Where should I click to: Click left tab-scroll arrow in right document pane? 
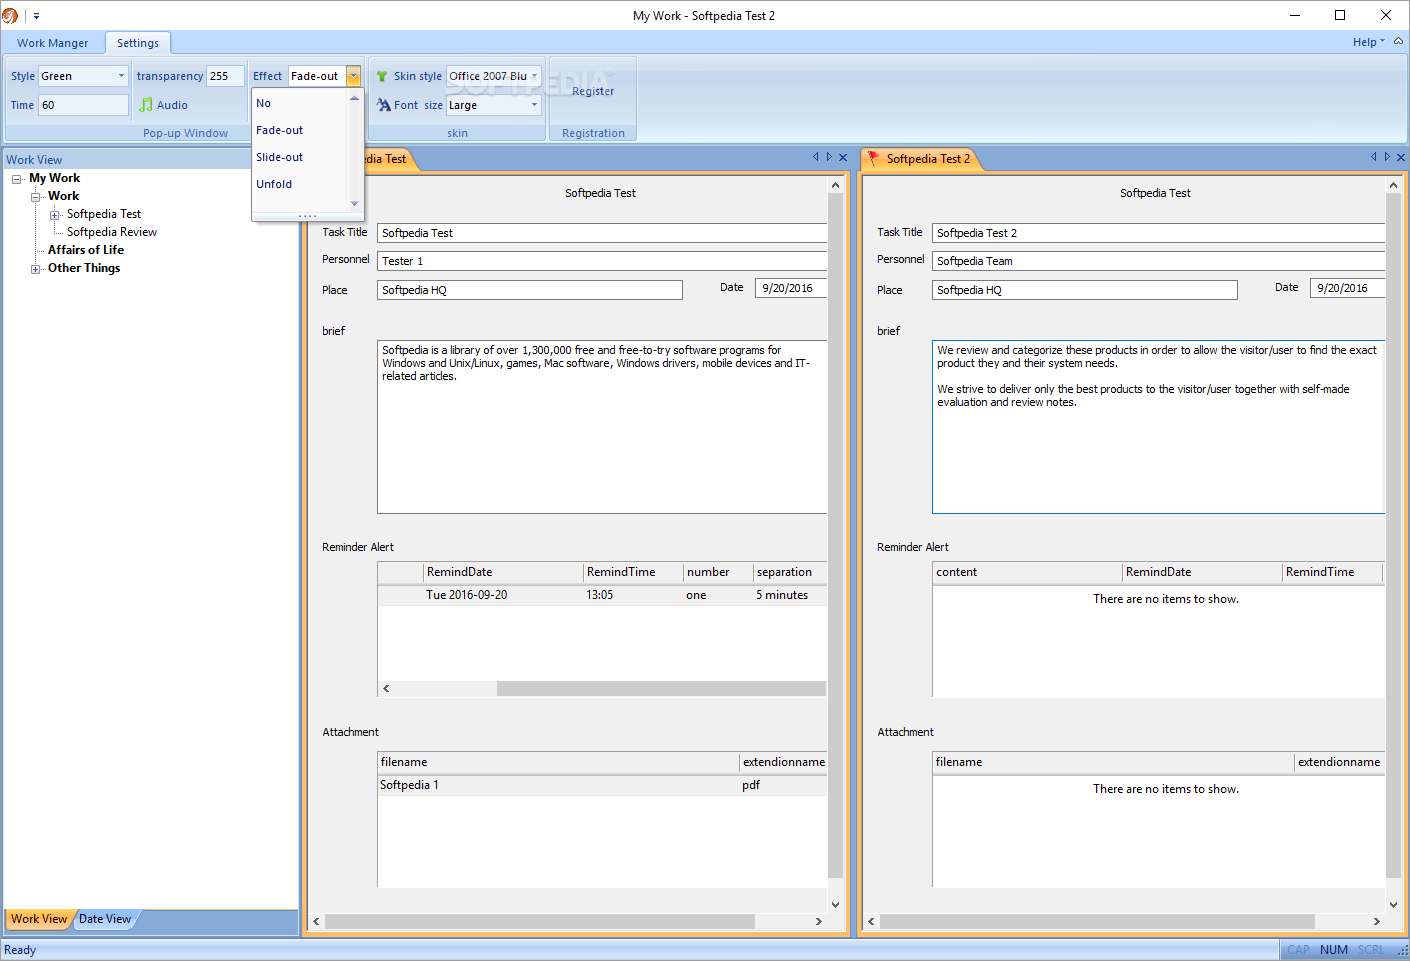pos(1374,157)
